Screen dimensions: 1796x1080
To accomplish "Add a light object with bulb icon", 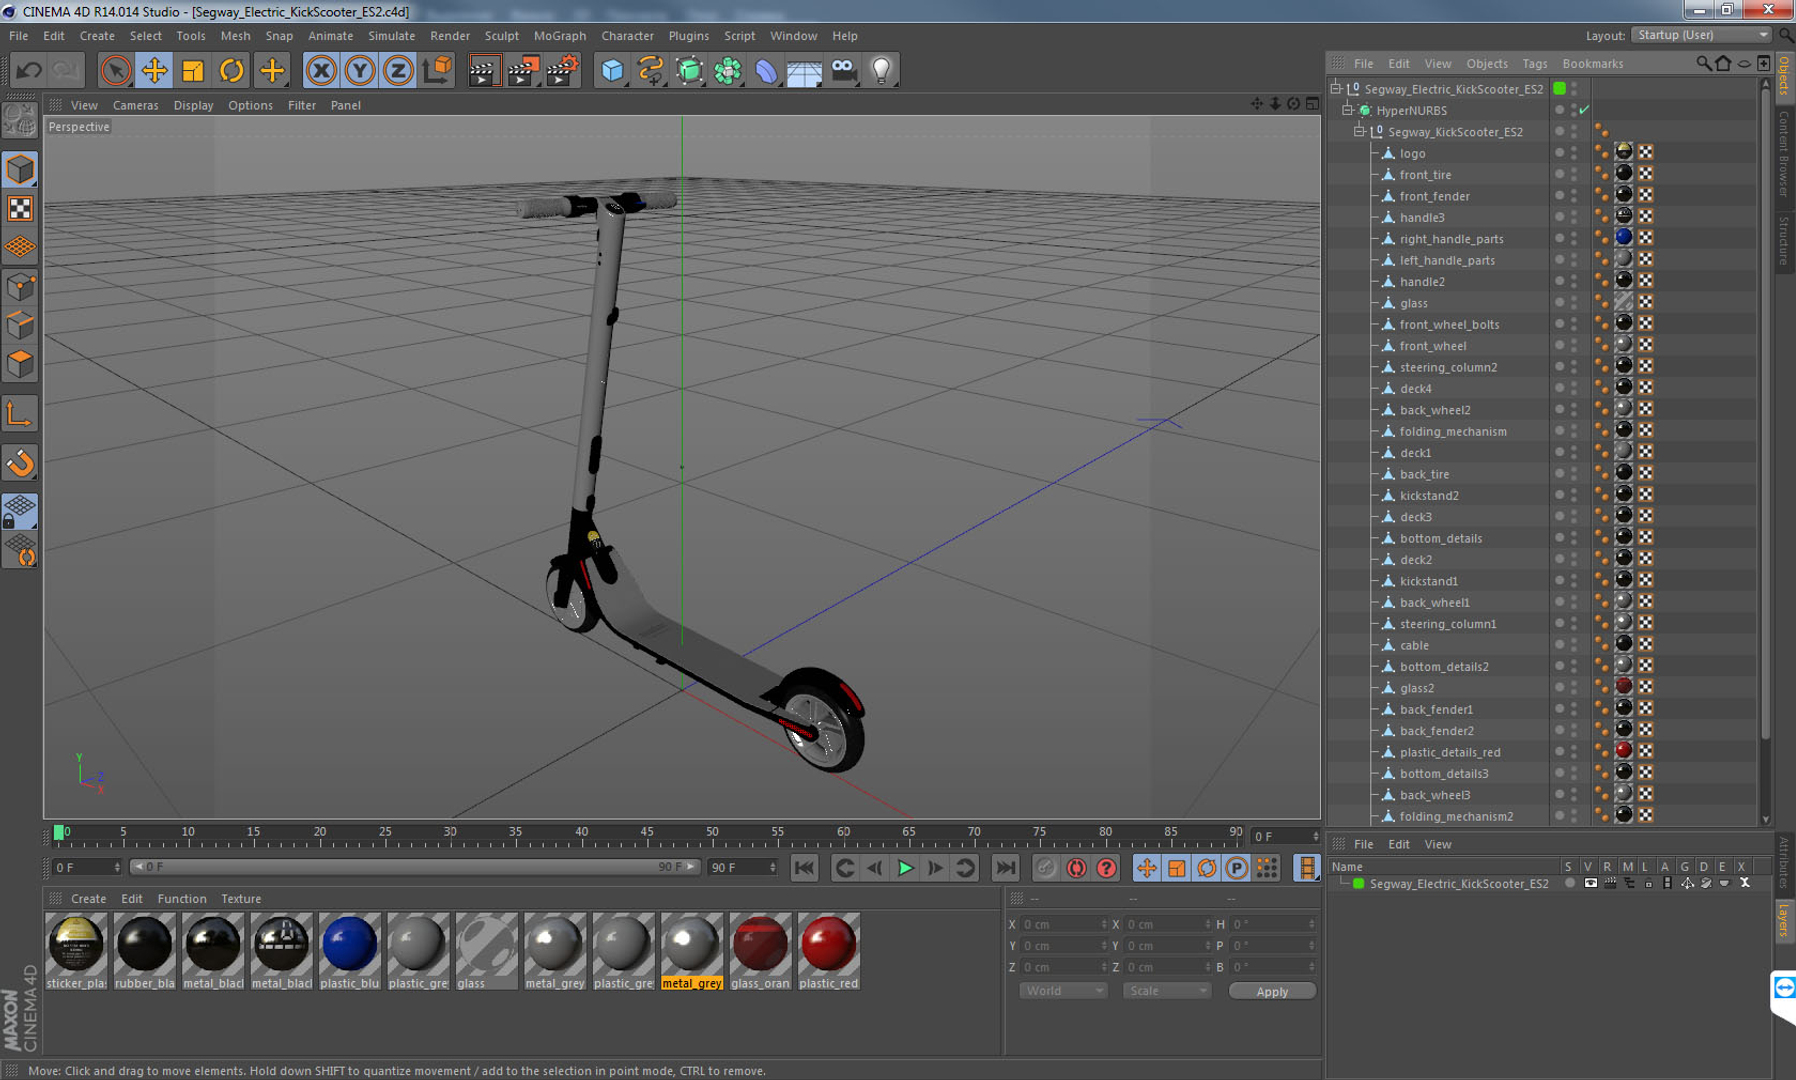I will [881, 70].
